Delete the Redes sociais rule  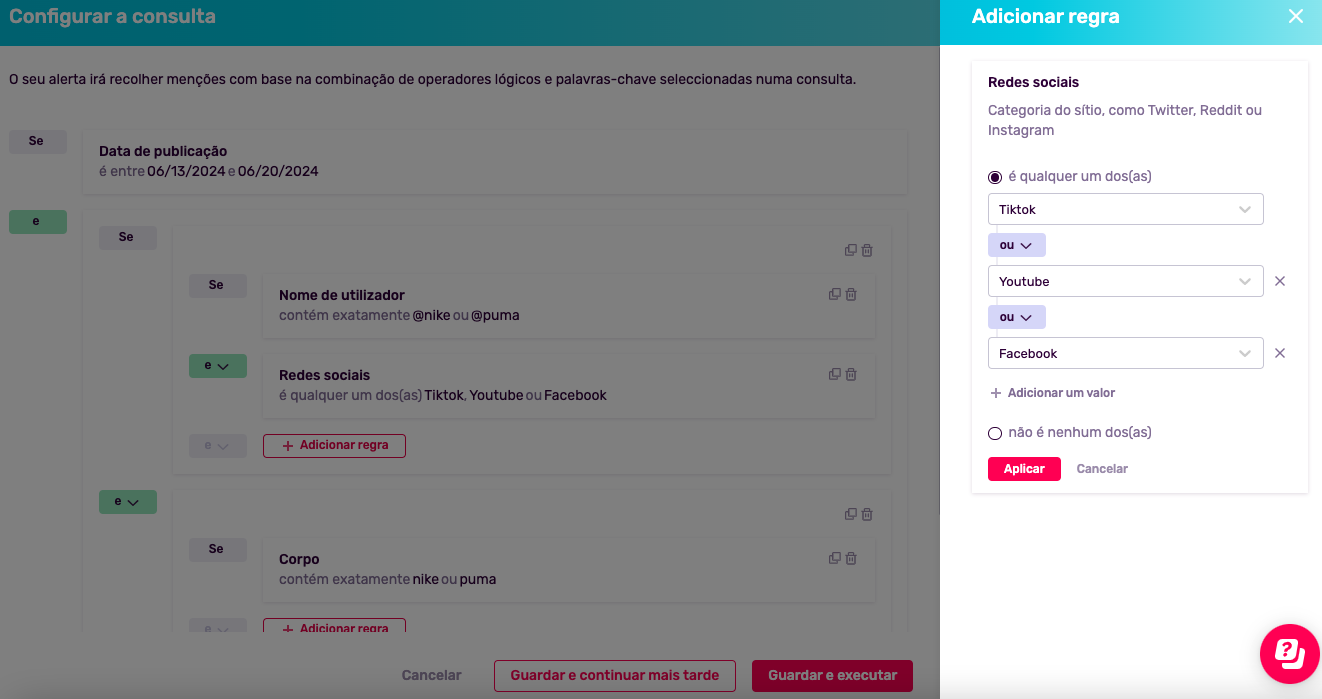(851, 374)
